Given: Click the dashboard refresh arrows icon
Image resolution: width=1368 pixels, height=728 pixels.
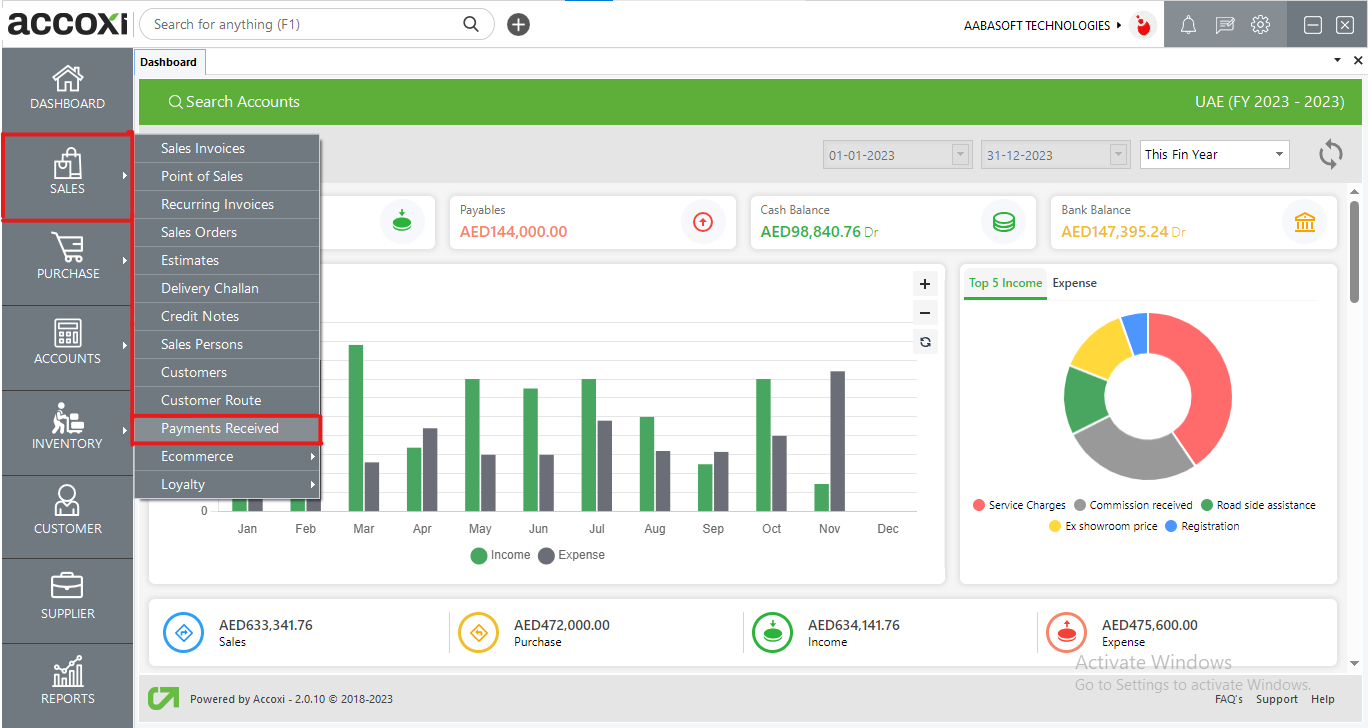Looking at the screenshot, I should coord(1330,155).
